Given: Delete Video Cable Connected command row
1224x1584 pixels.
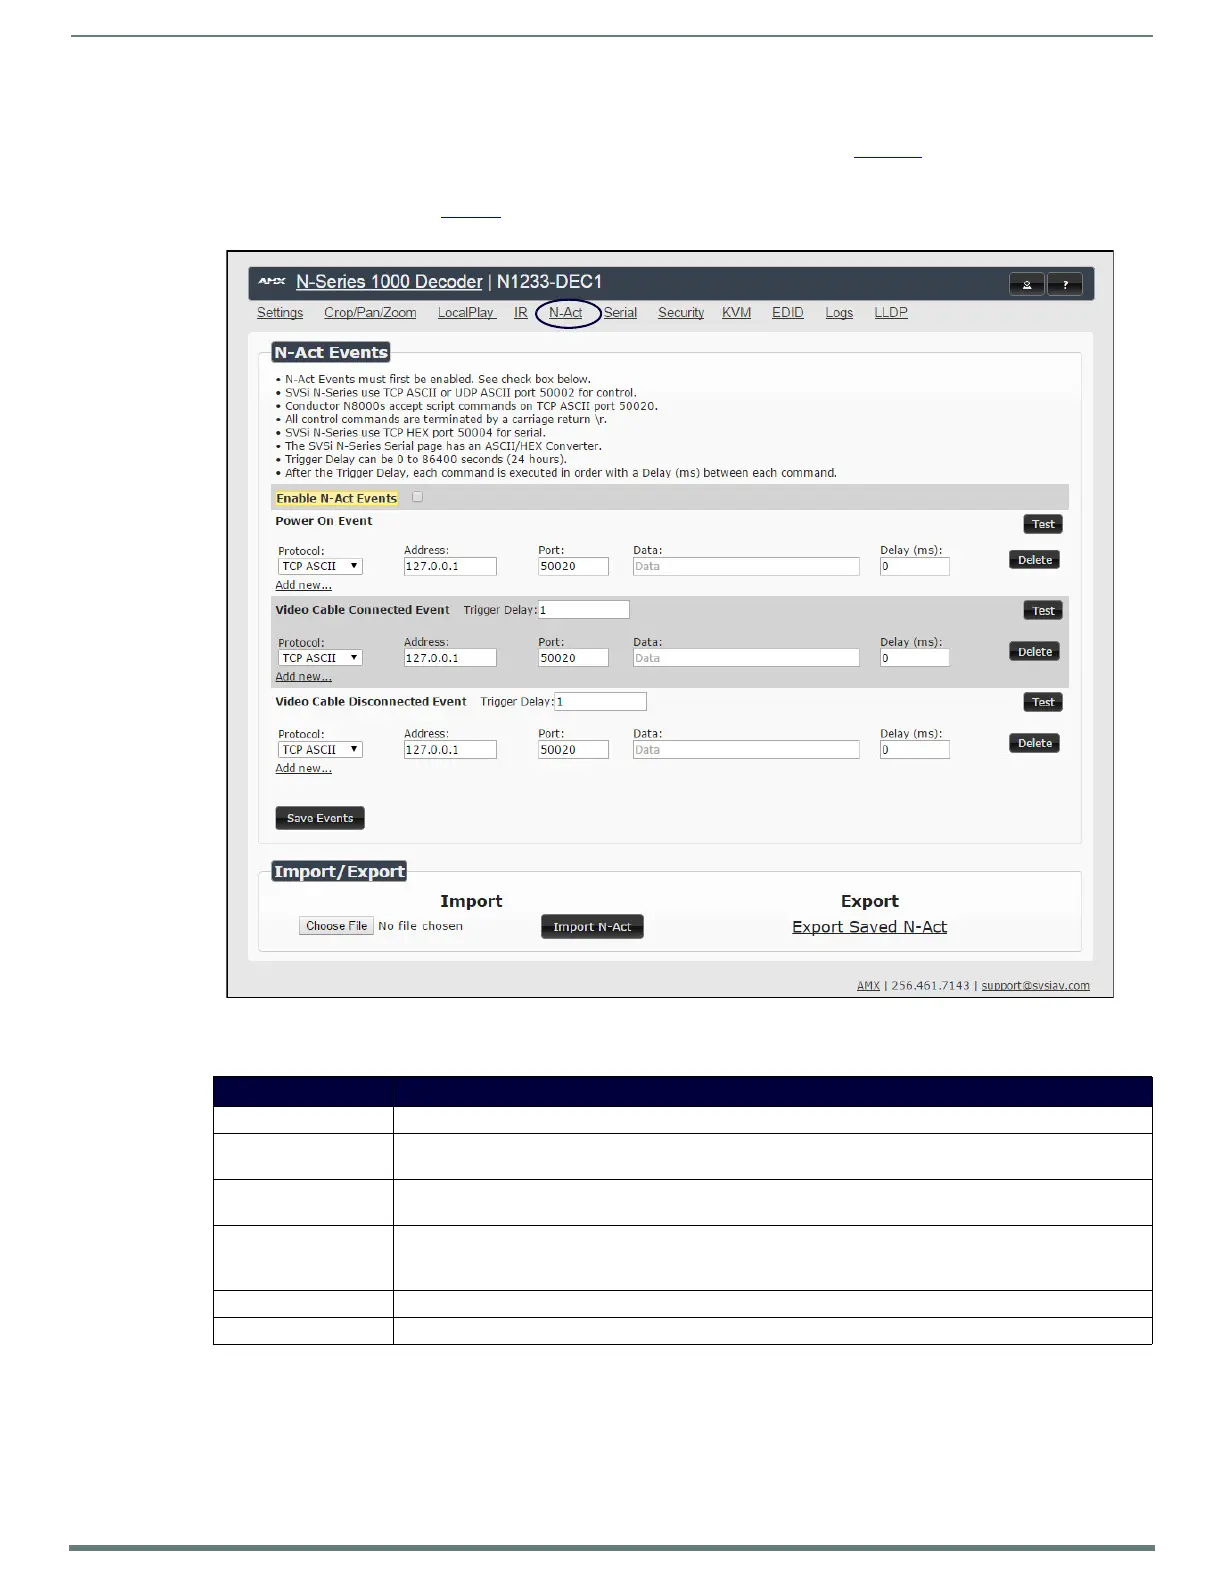Looking at the screenshot, I should (x=1035, y=652).
